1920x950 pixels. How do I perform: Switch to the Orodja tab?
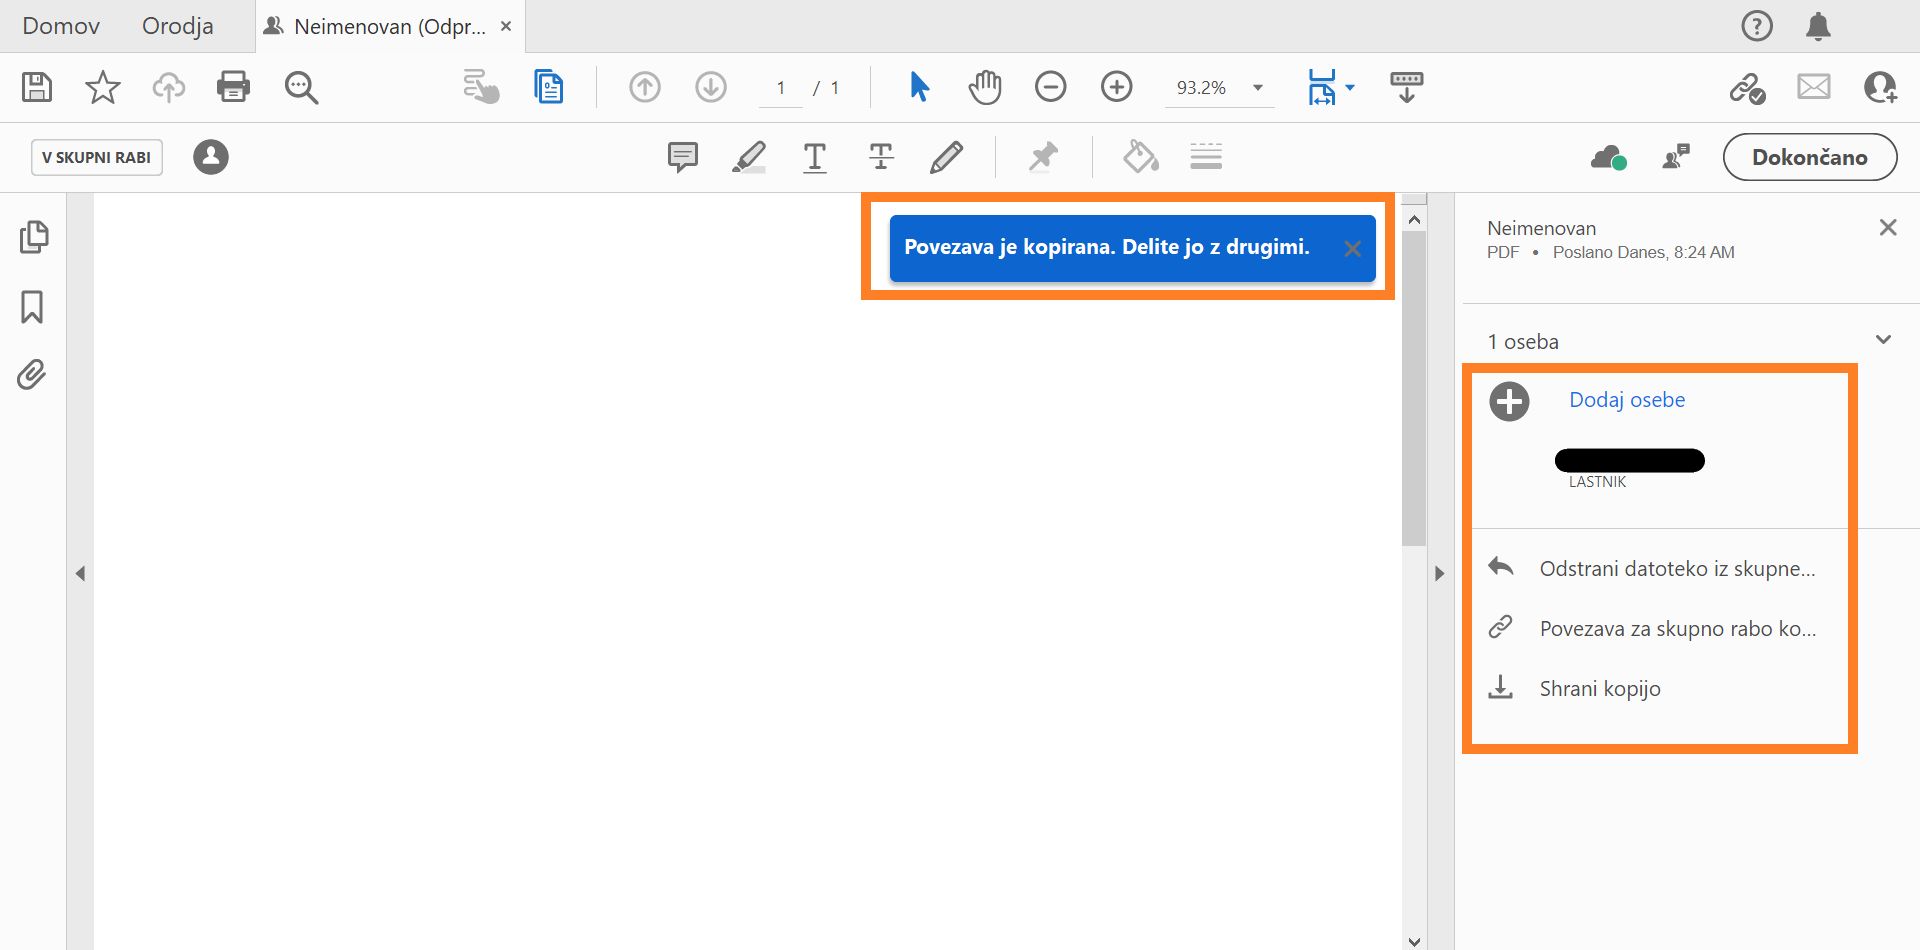click(x=178, y=26)
